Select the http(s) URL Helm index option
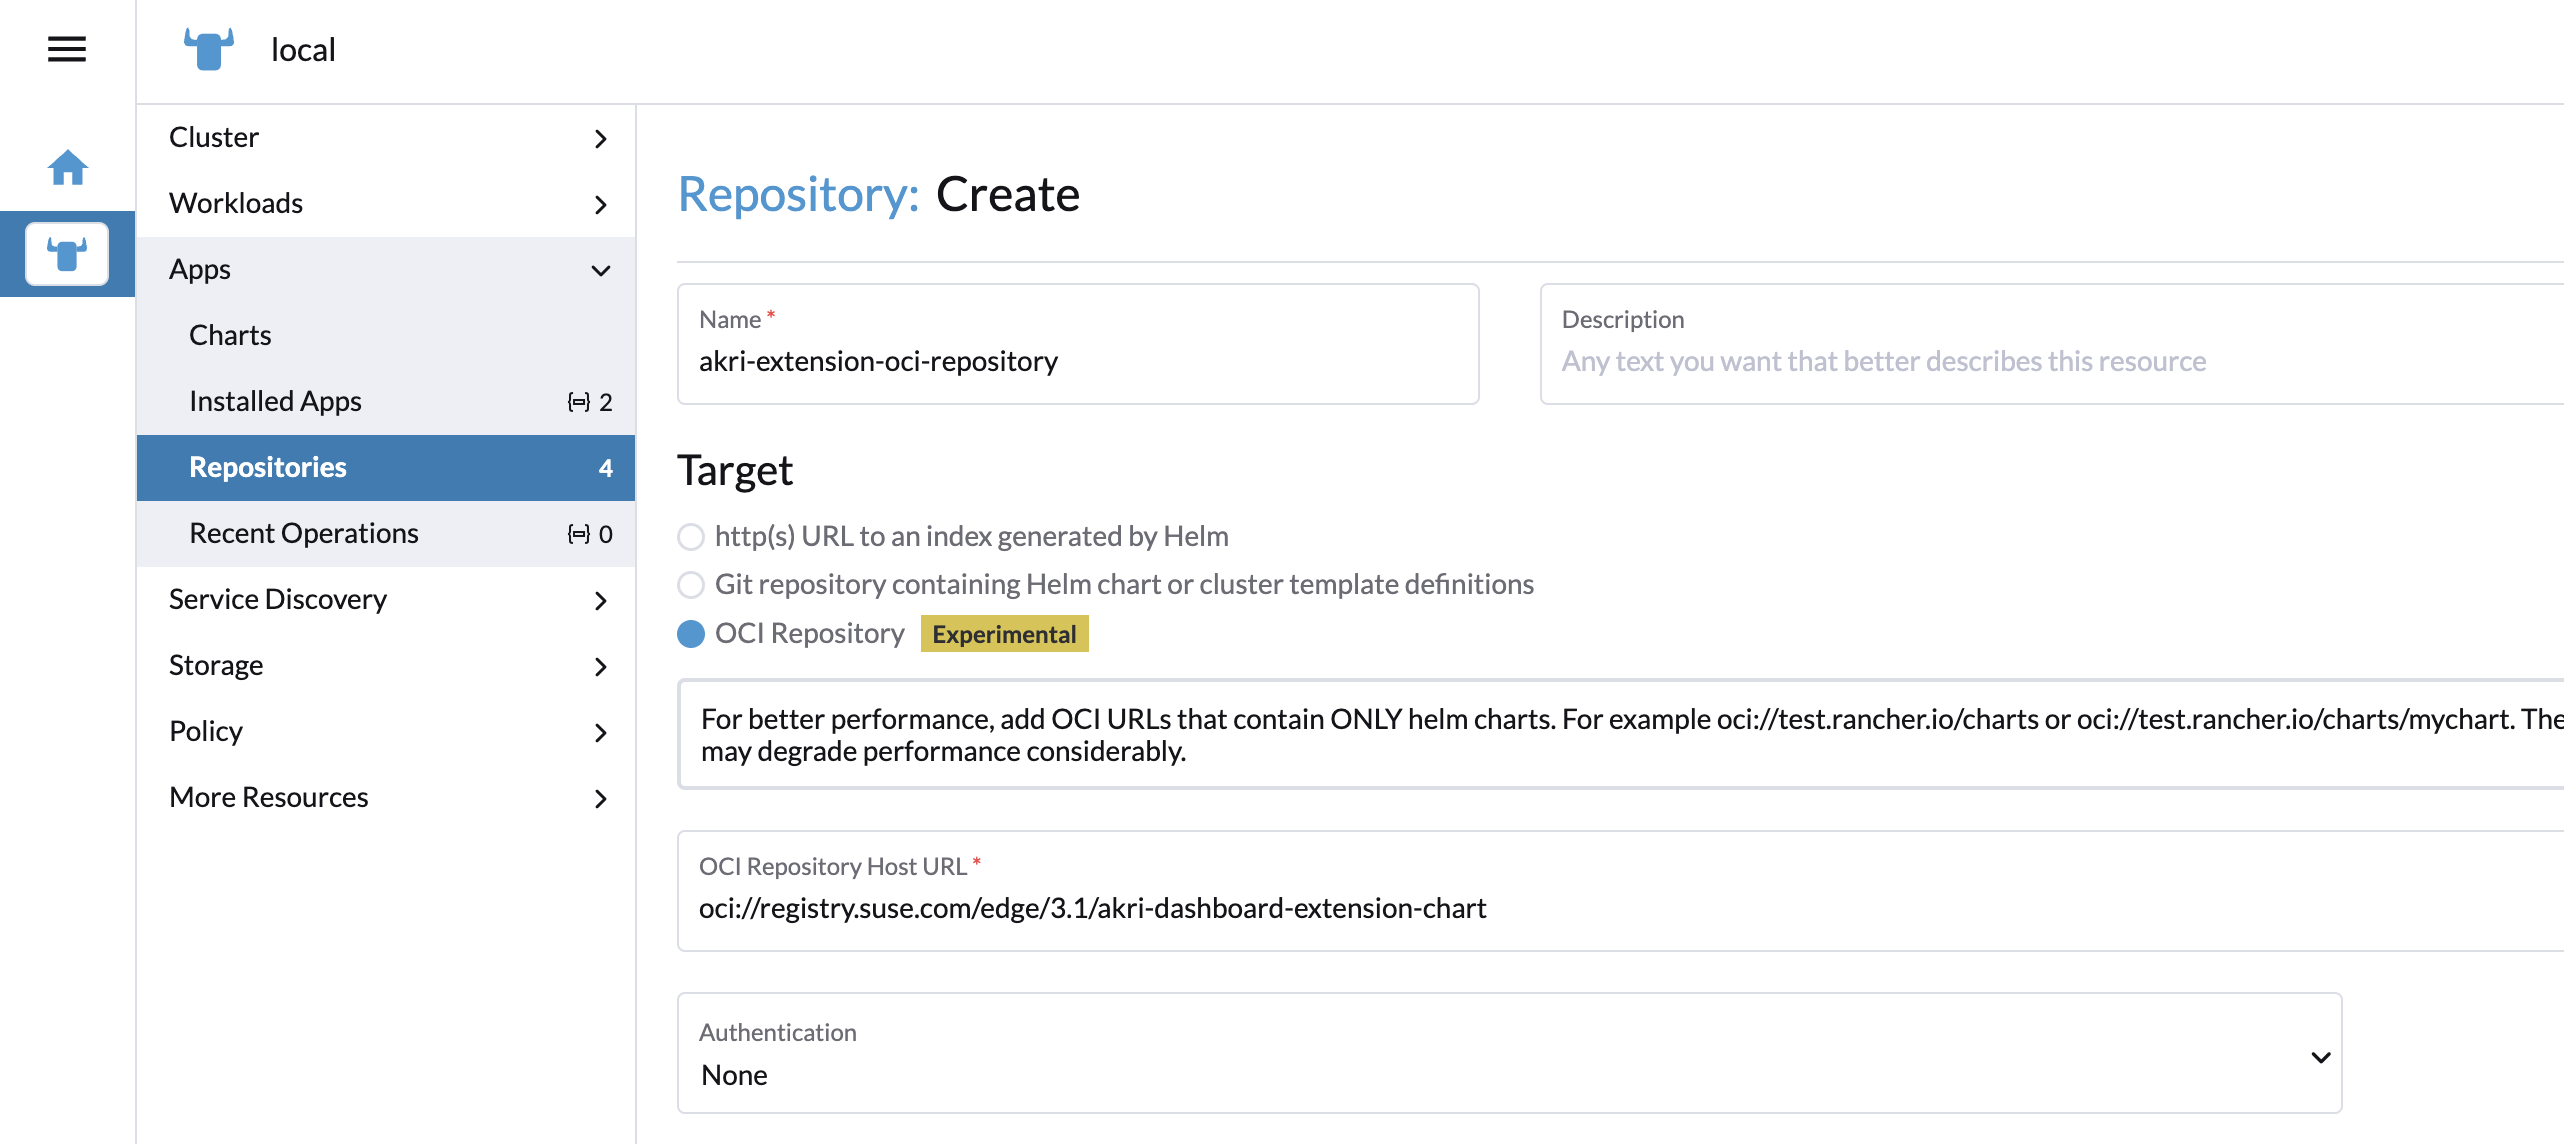 point(691,537)
